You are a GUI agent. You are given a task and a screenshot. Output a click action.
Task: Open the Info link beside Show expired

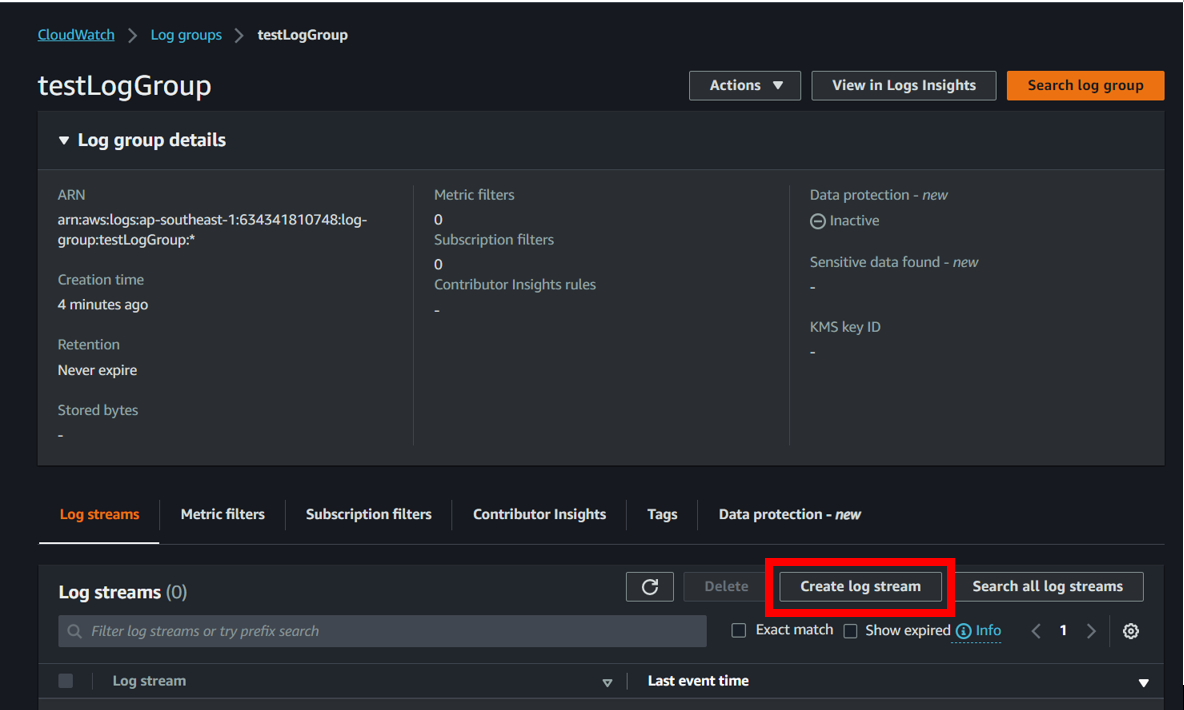[x=988, y=631]
